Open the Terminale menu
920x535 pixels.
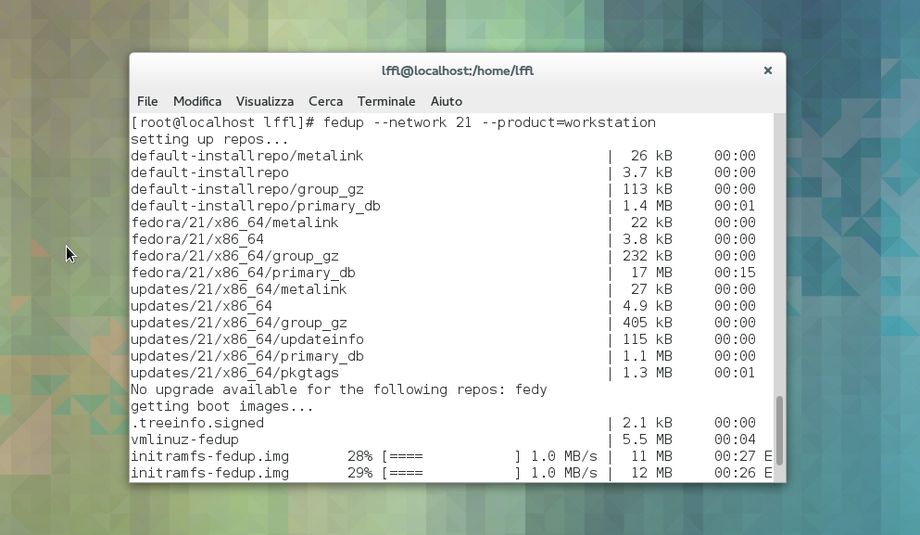click(386, 101)
